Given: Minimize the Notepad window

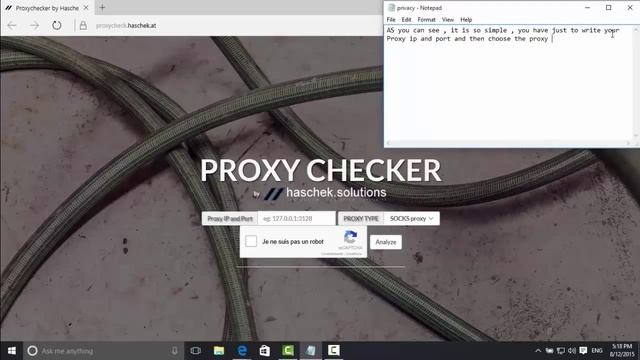Looking at the screenshot, I should tap(587, 7).
